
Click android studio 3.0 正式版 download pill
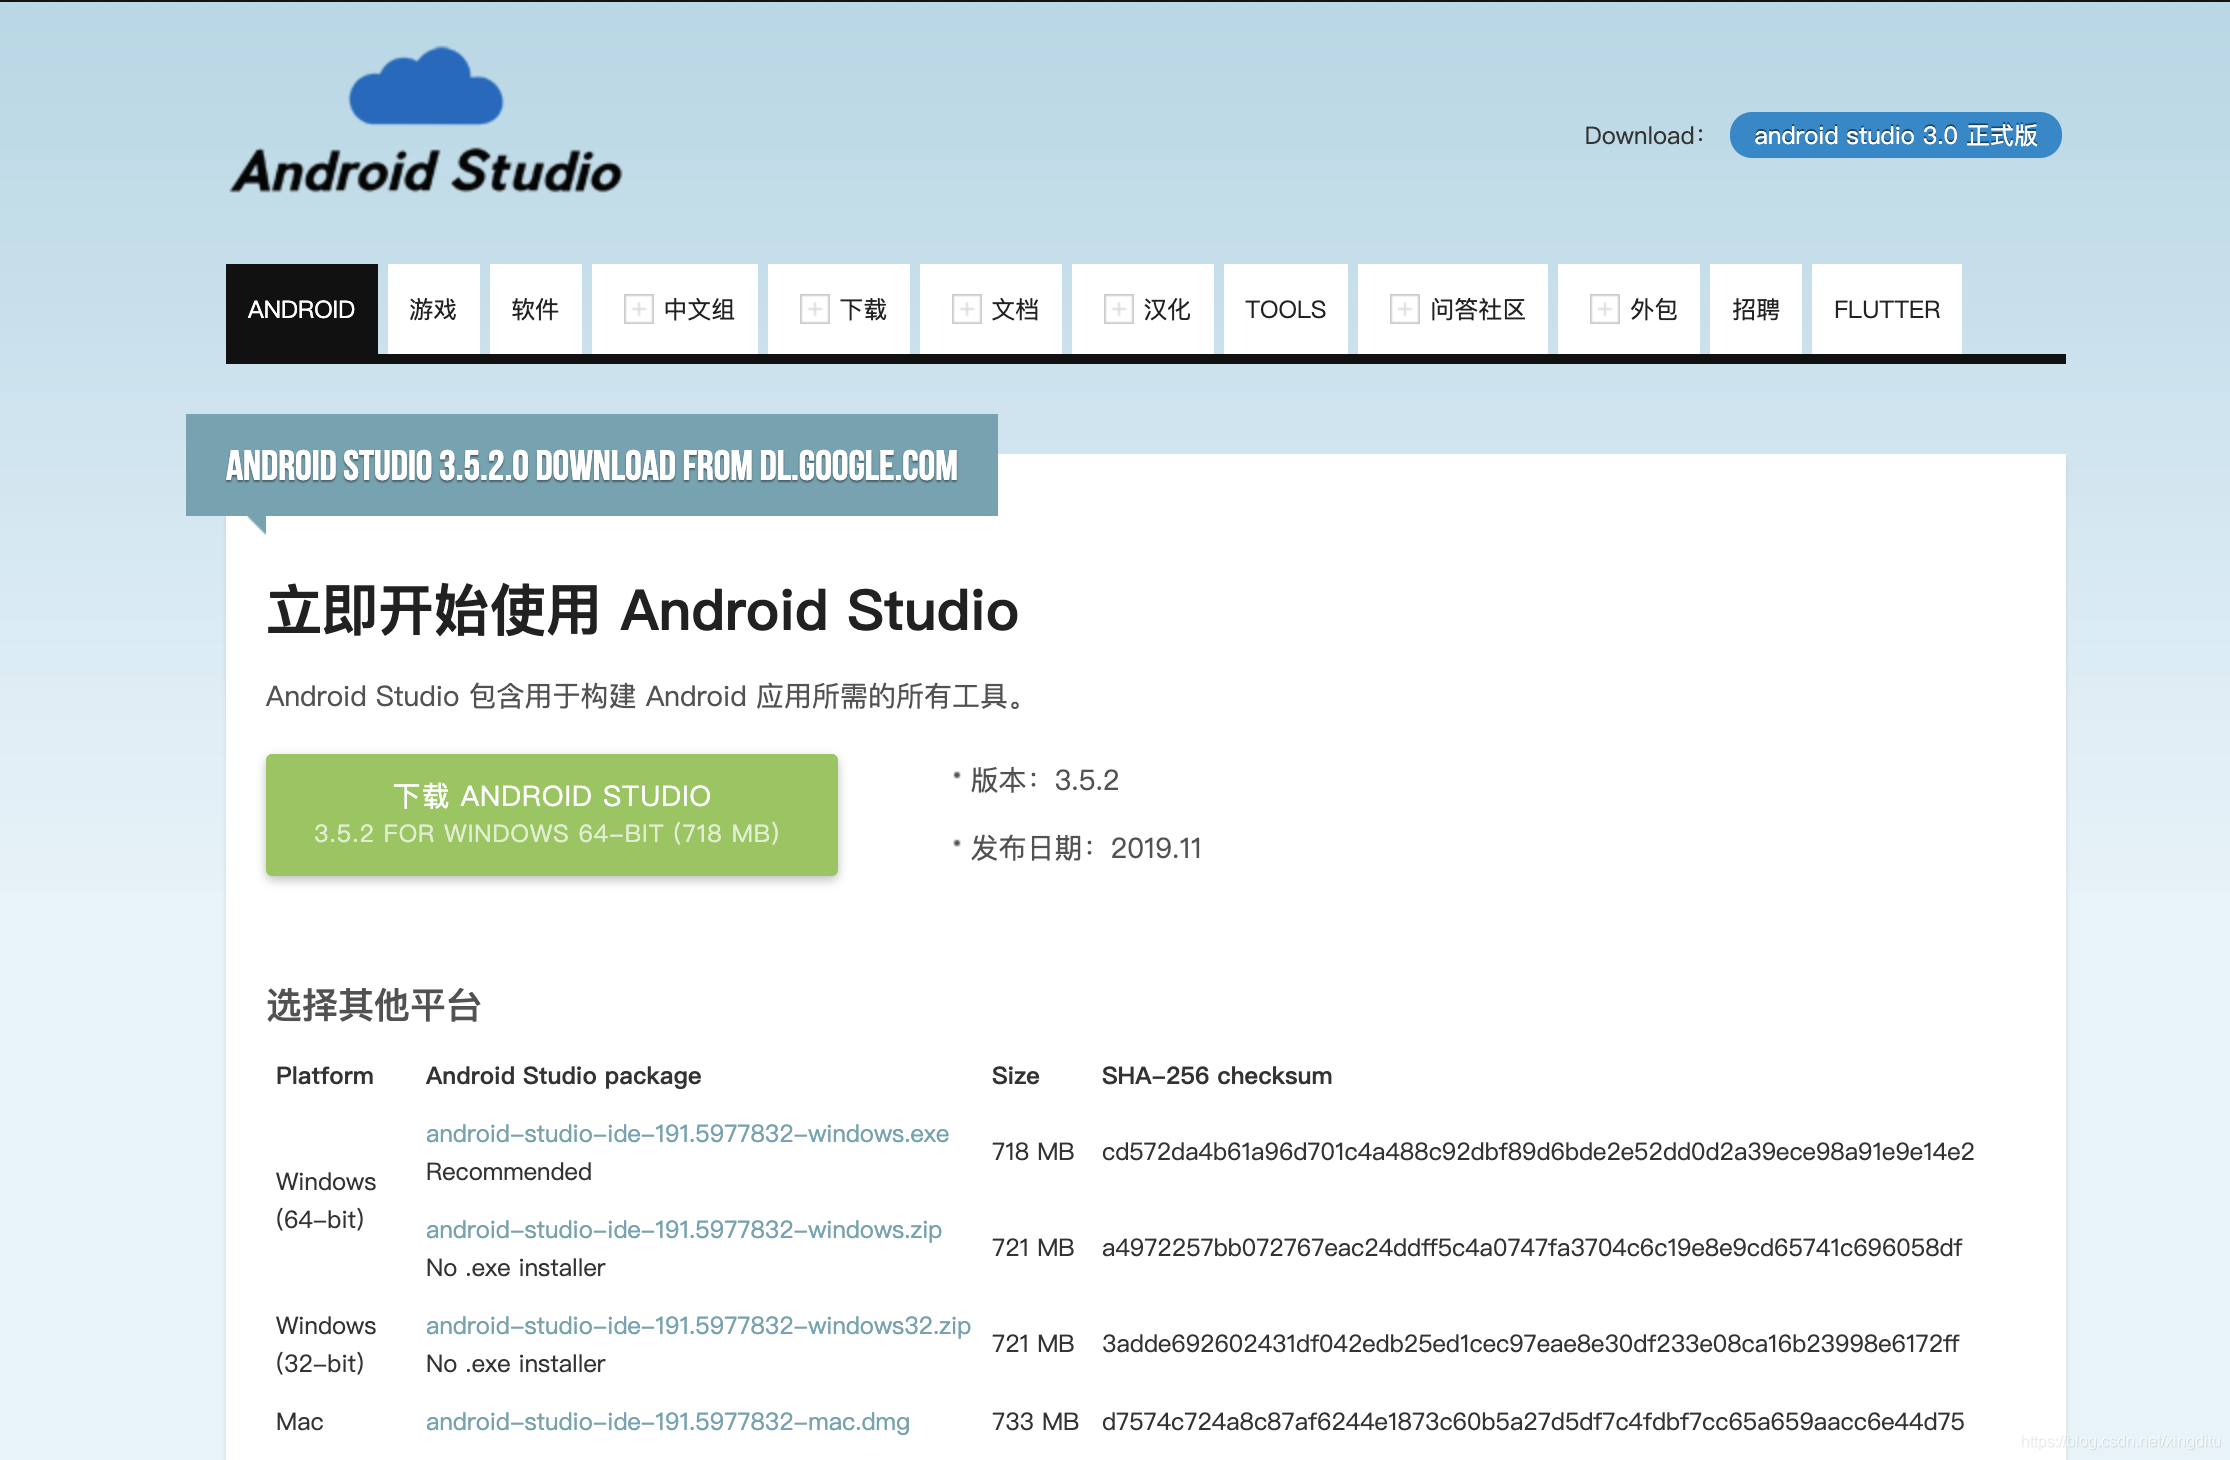click(x=1895, y=135)
